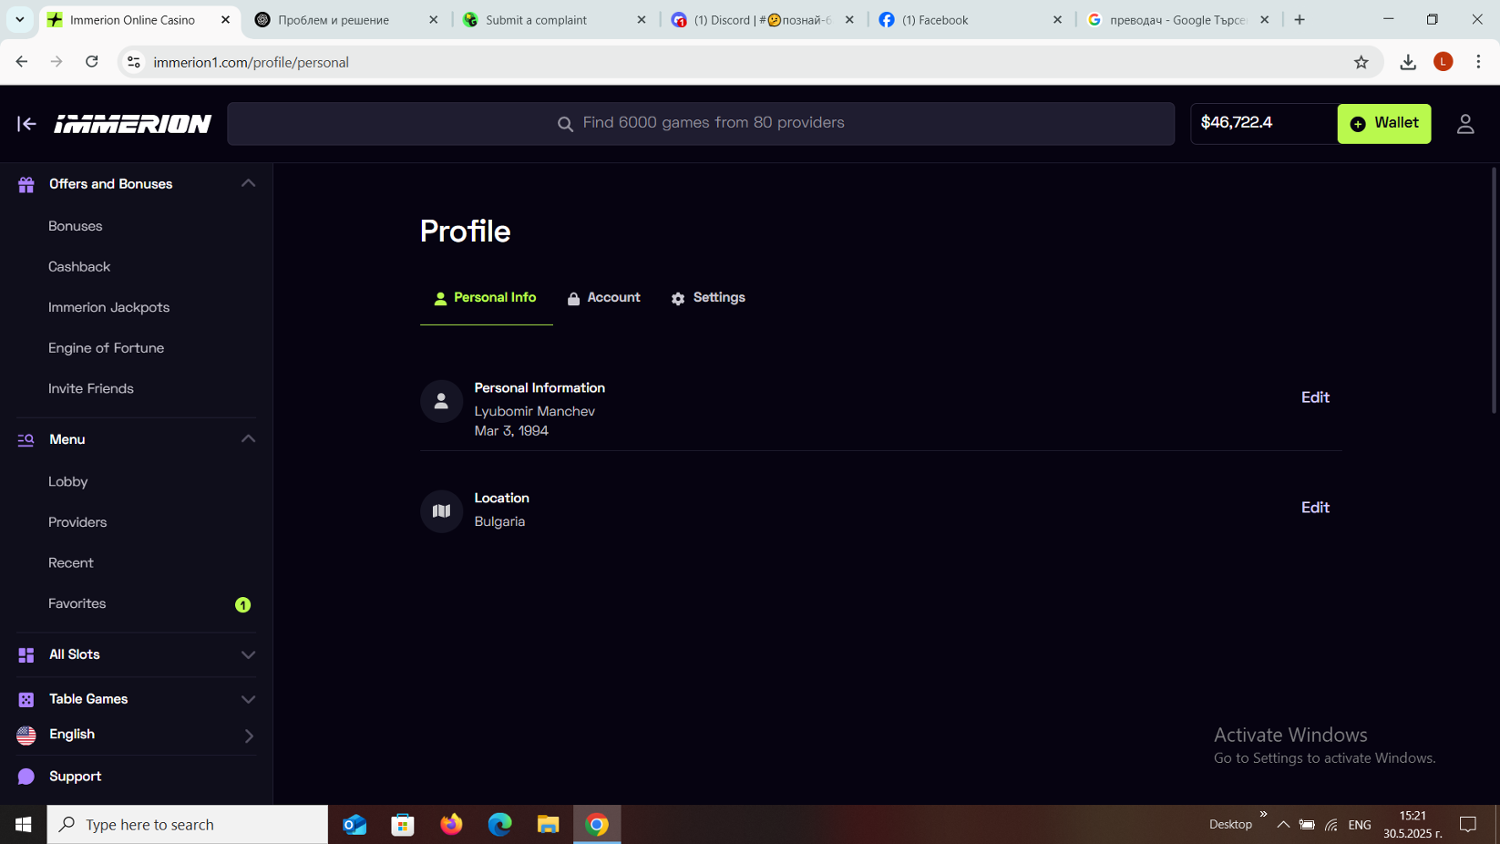This screenshot has width=1500, height=844.
Task: Click the game search field
Action: click(x=700, y=124)
